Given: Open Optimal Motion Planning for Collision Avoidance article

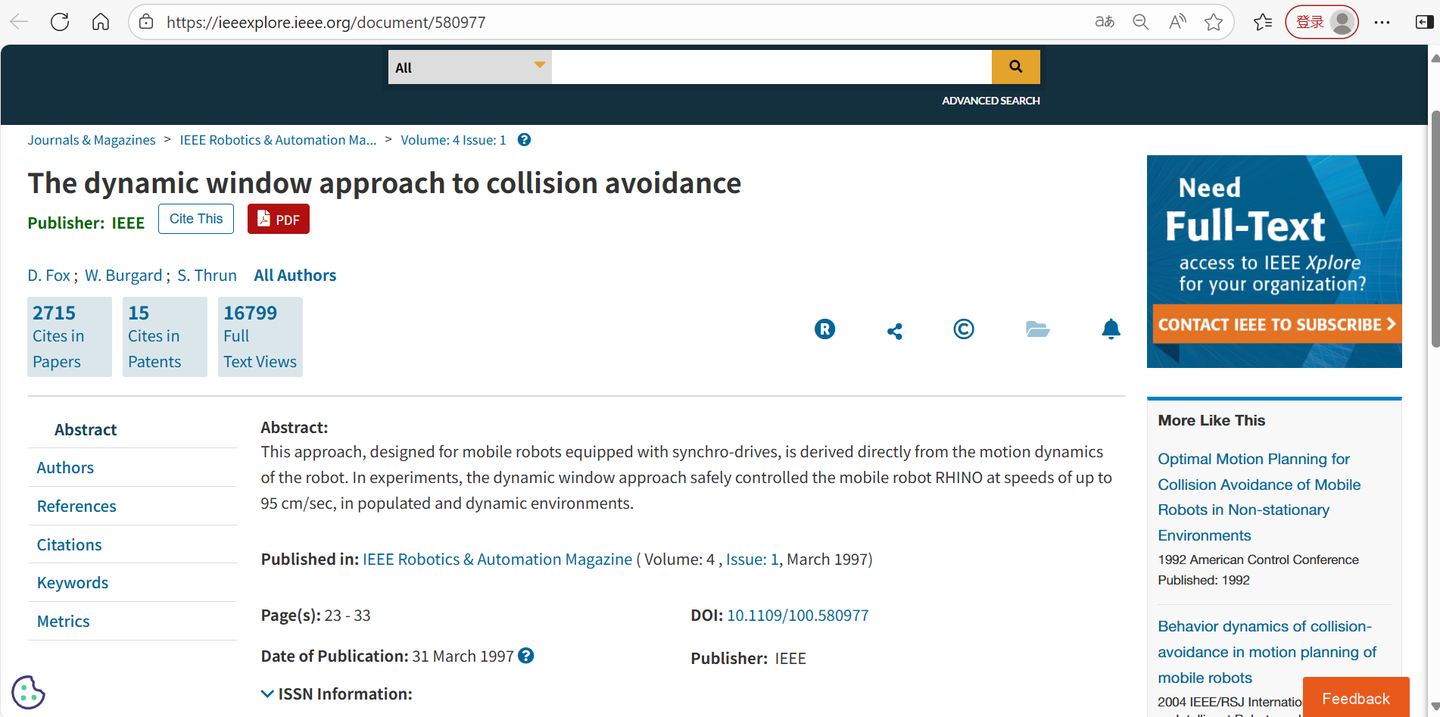Looking at the screenshot, I should point(1259,497).
